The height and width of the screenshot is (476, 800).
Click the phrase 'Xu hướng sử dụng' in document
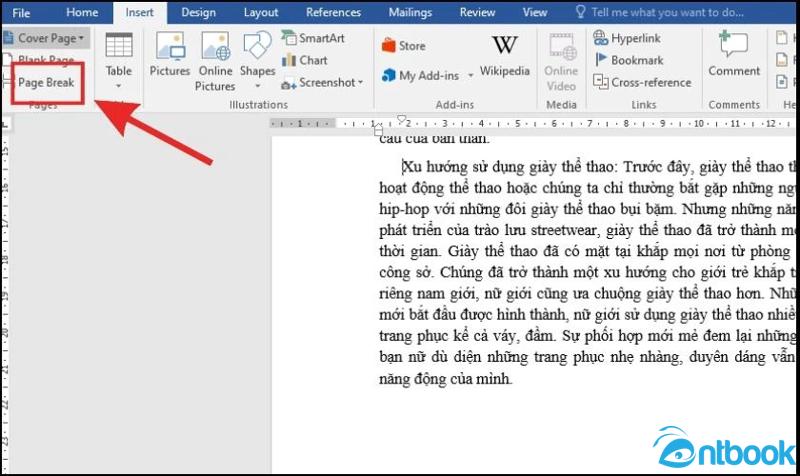click(463, 167)
